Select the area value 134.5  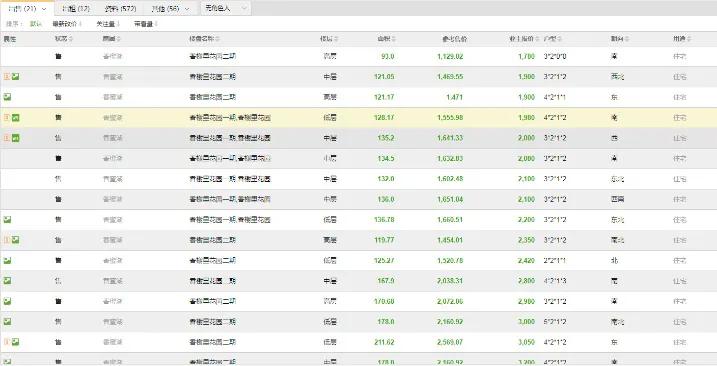coord(386,158)
